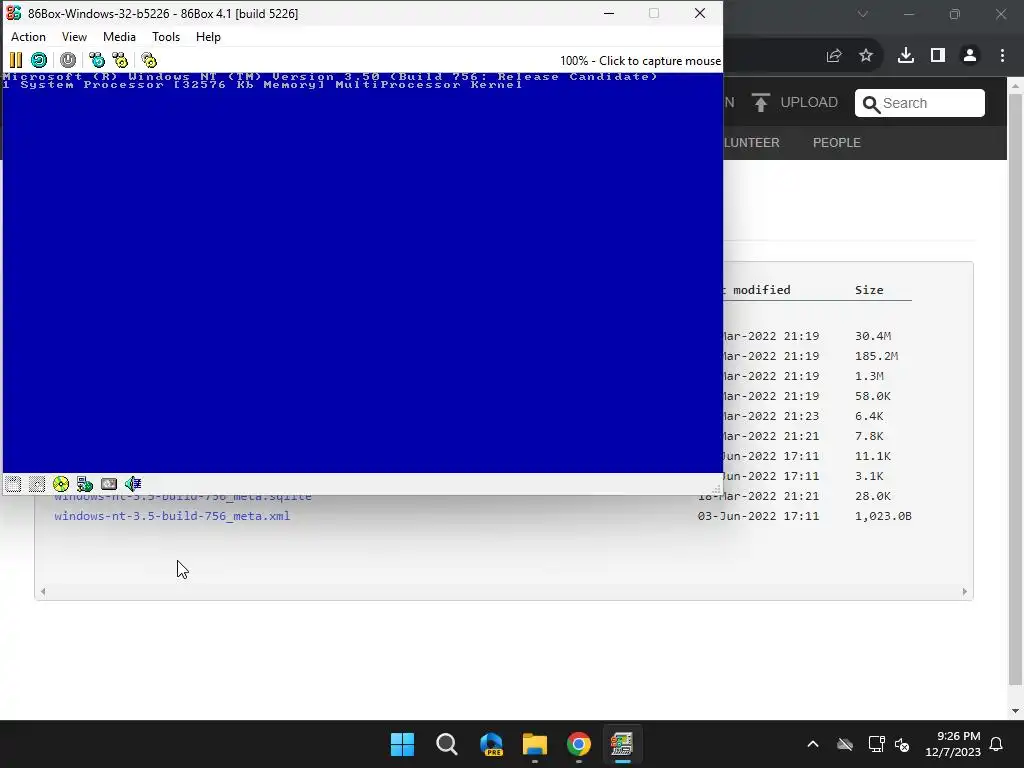
Task: Open the View menu in 86Box
Action: click(x=74, y=37)
